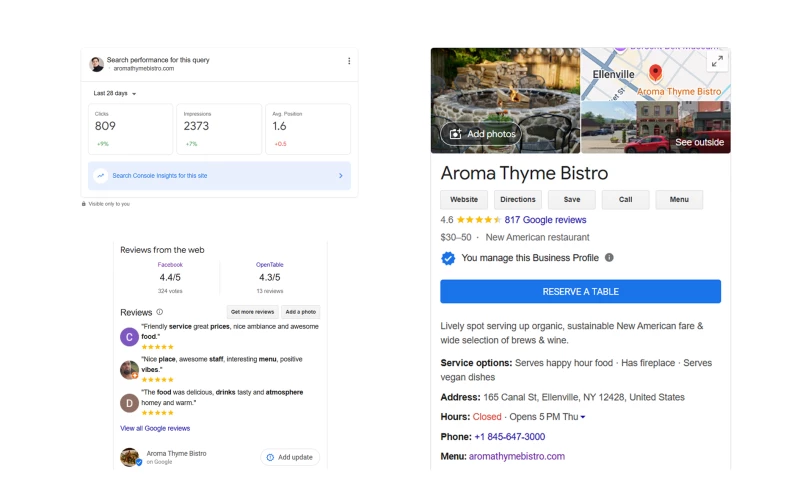Click the phone number +1 845-647-3000
800x480 pixels.
(x=510, y=437)
